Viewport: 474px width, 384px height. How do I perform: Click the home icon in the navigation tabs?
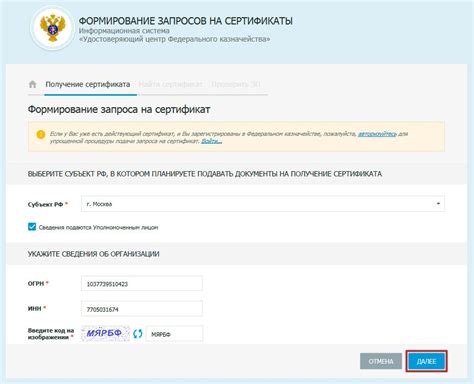click(x=32, y=84)
